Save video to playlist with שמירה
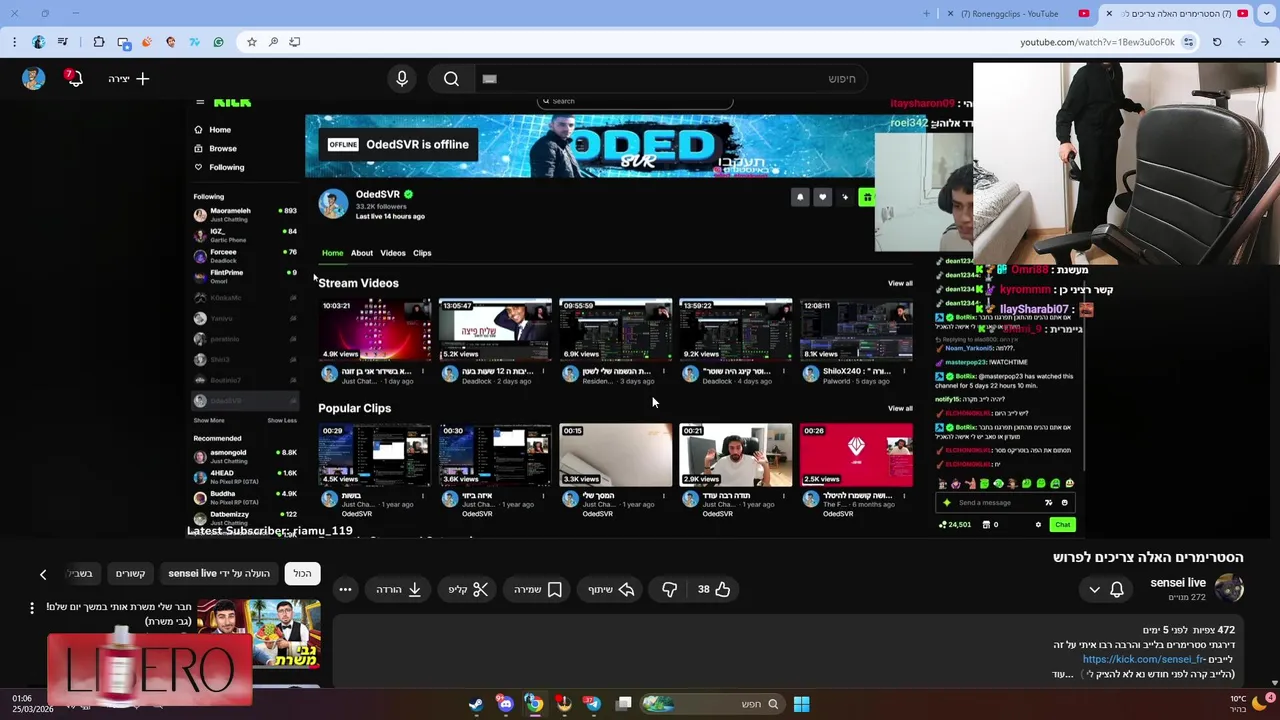This screenshot has height=720, width=1280. (x=538, y=589)
